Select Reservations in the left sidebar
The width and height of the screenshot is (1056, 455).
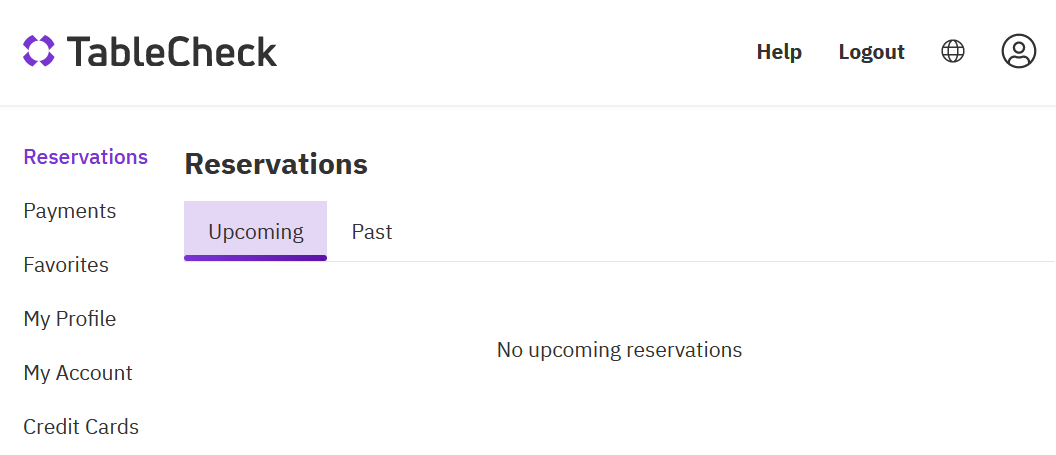coord(86,157)
